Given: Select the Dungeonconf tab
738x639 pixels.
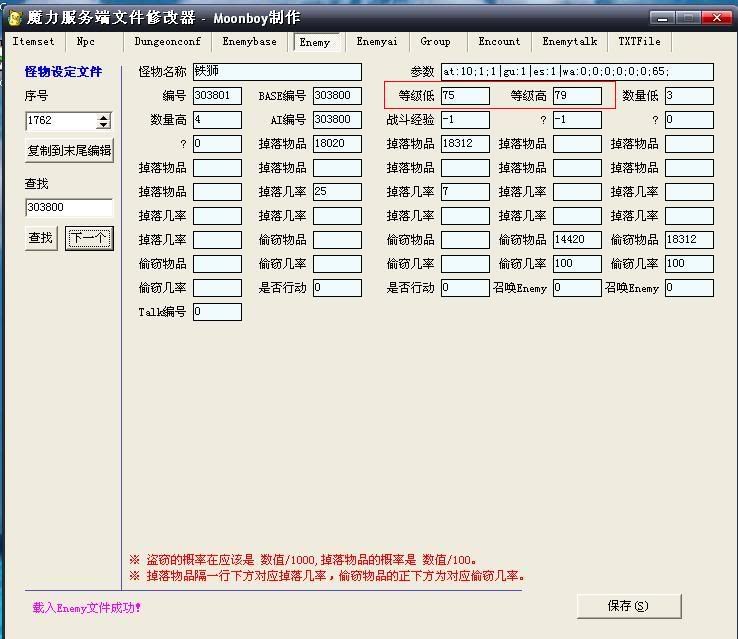Looking at the screenshot, I should coord(168,42).
